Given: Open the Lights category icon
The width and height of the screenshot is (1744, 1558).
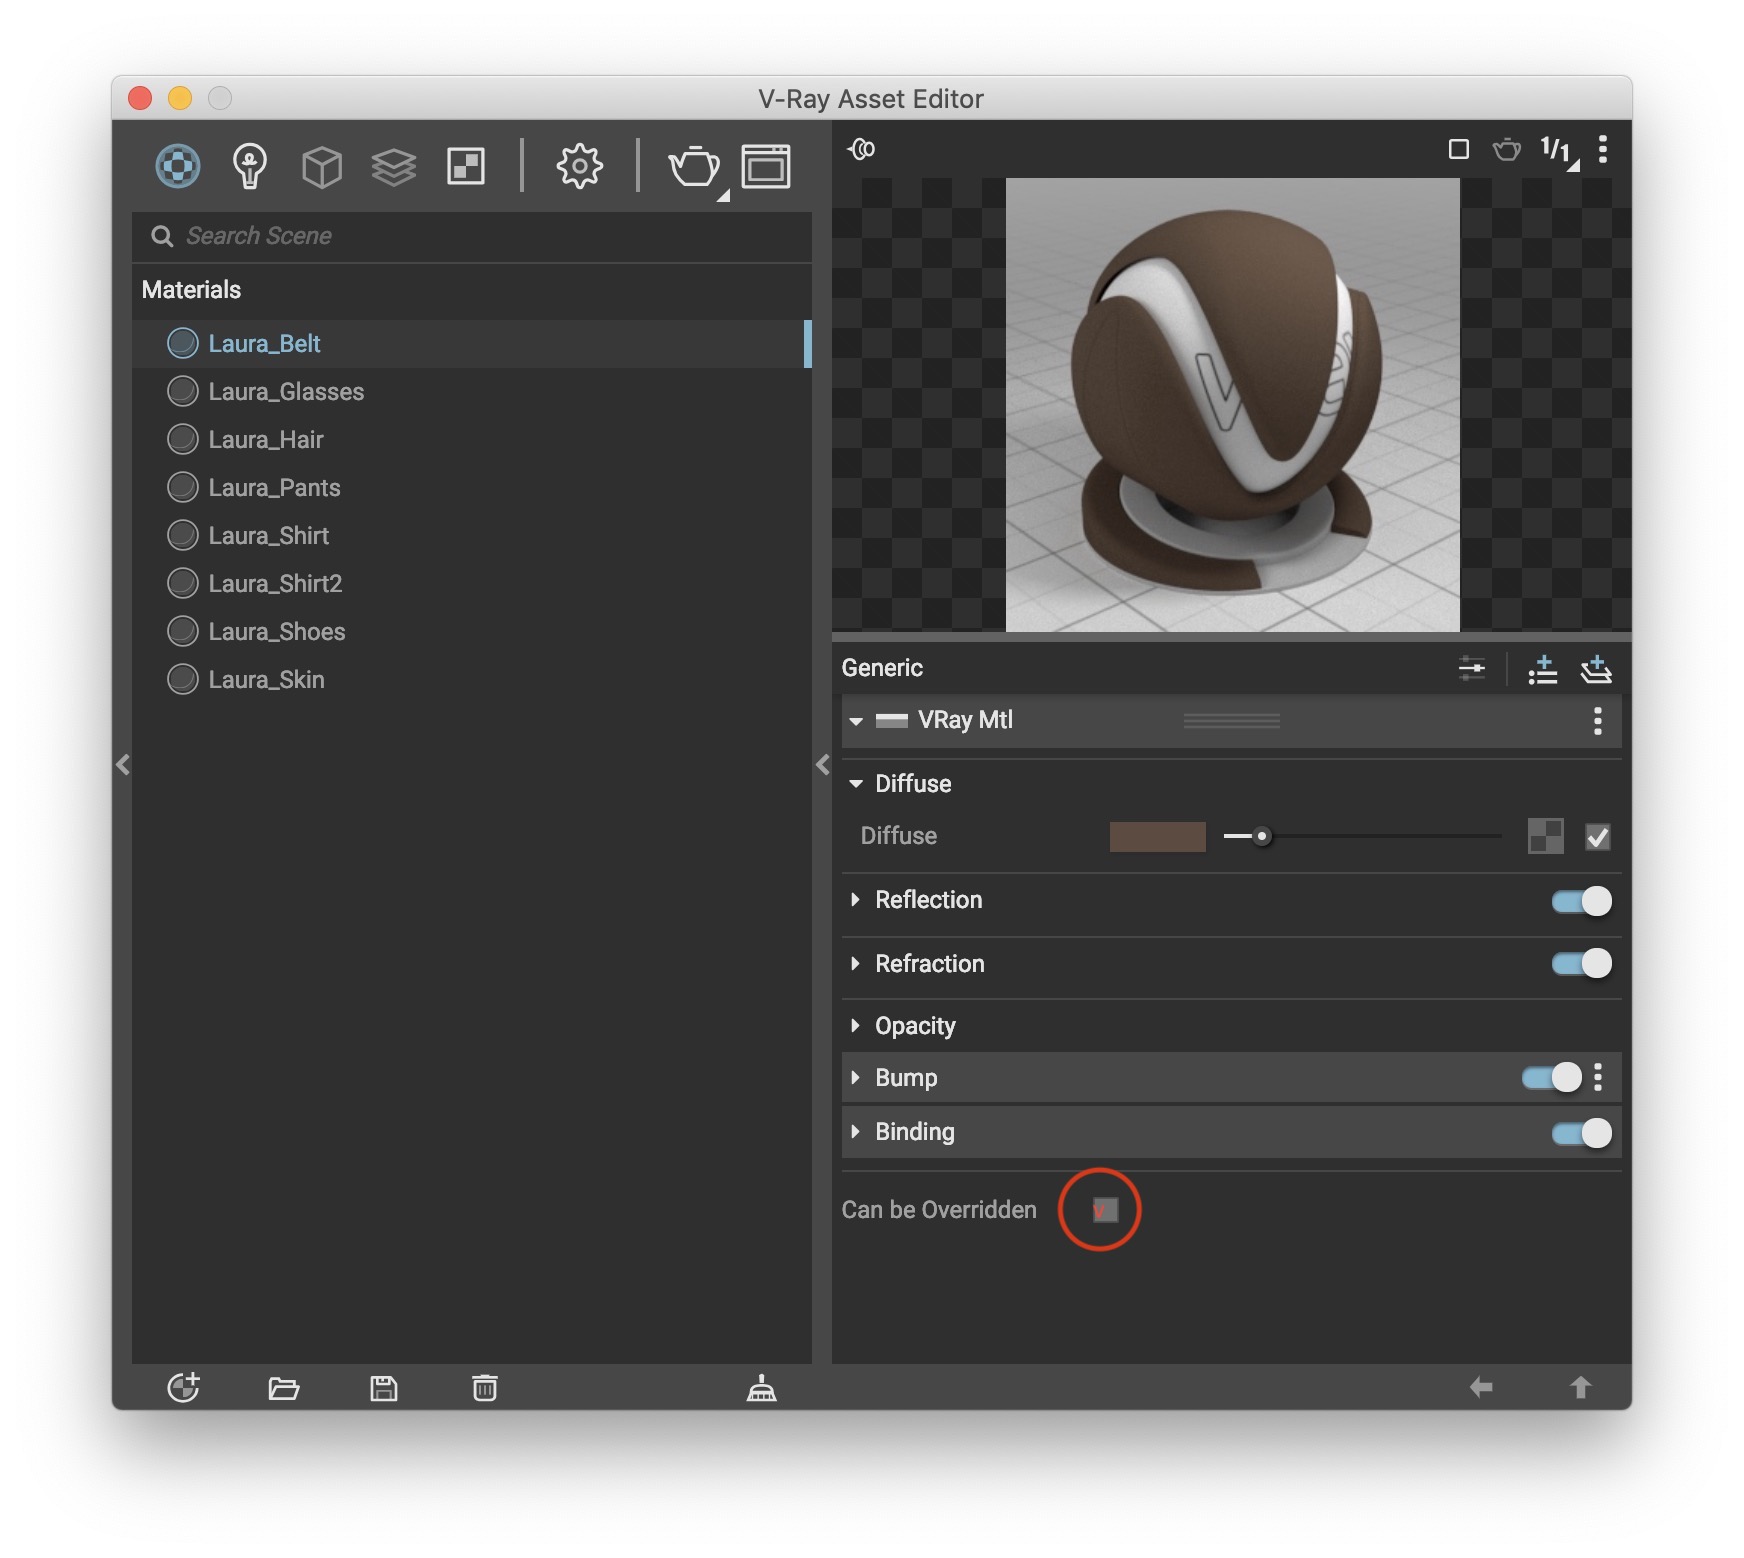Looking at the screenshot, I should tap(249, 166).
